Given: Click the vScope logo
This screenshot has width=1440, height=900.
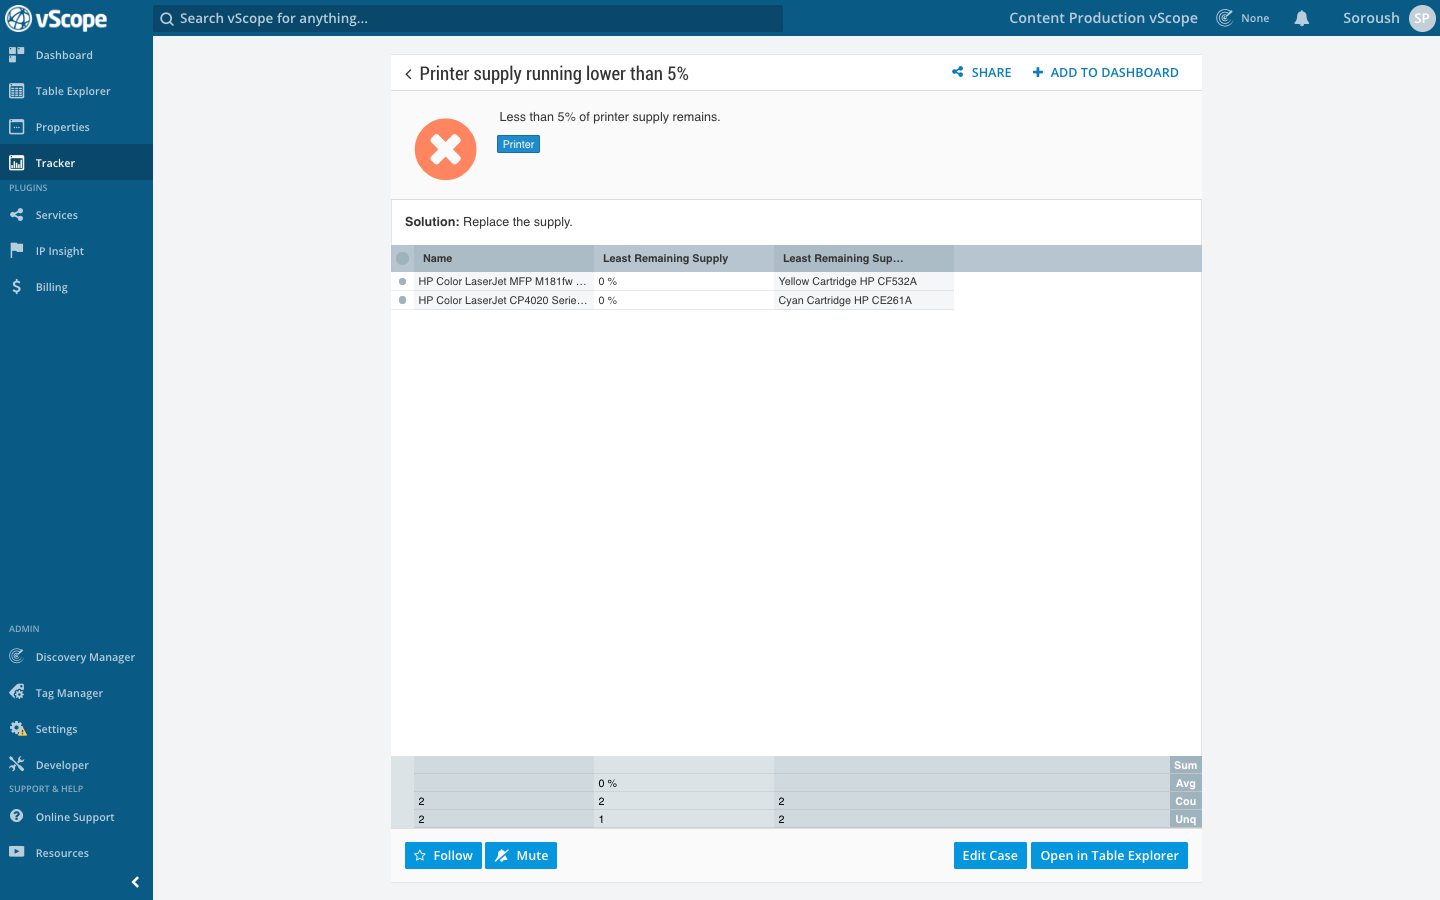Looking at the screenshot, I should click(56, 18).
